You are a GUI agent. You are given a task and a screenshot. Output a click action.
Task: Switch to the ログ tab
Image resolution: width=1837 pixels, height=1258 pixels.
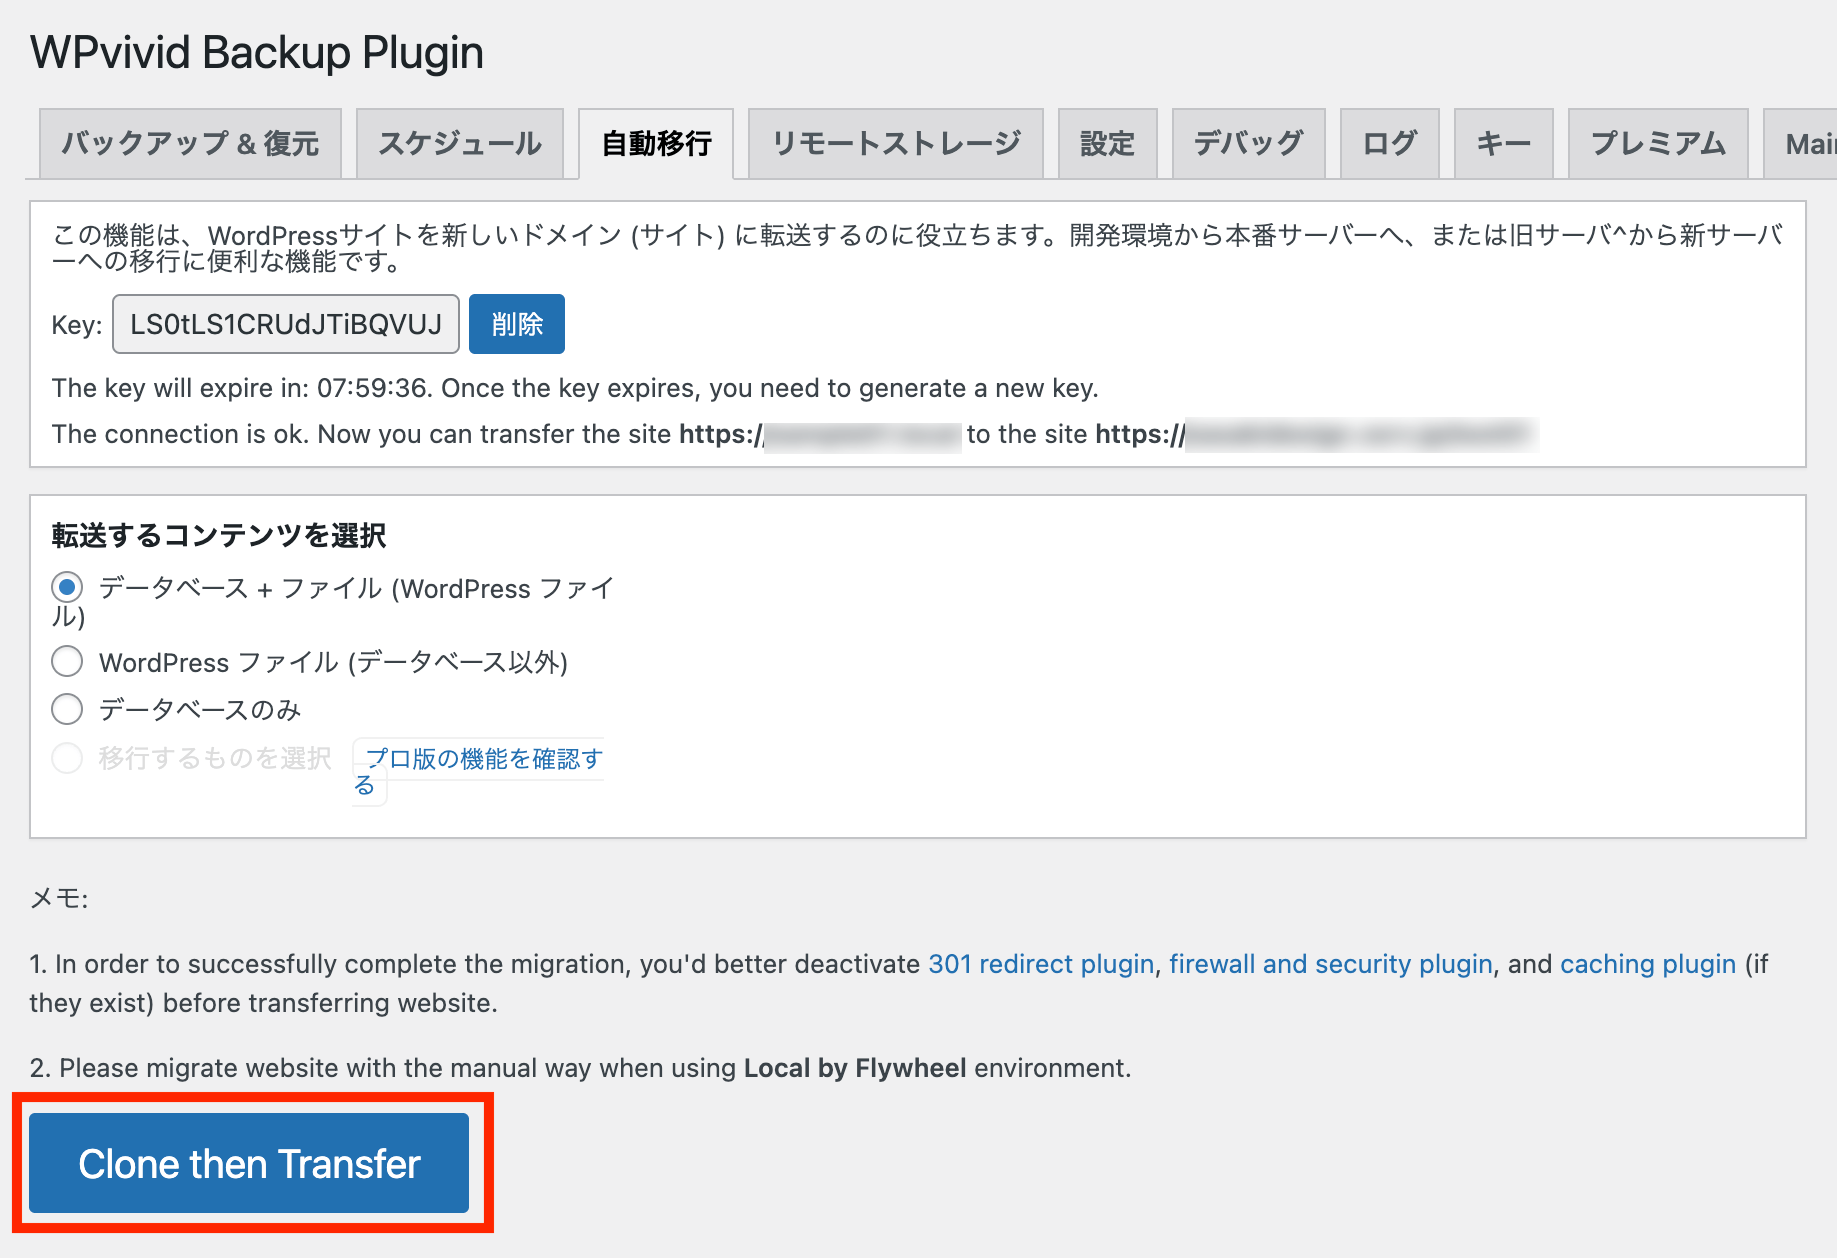click(1390, 144)
